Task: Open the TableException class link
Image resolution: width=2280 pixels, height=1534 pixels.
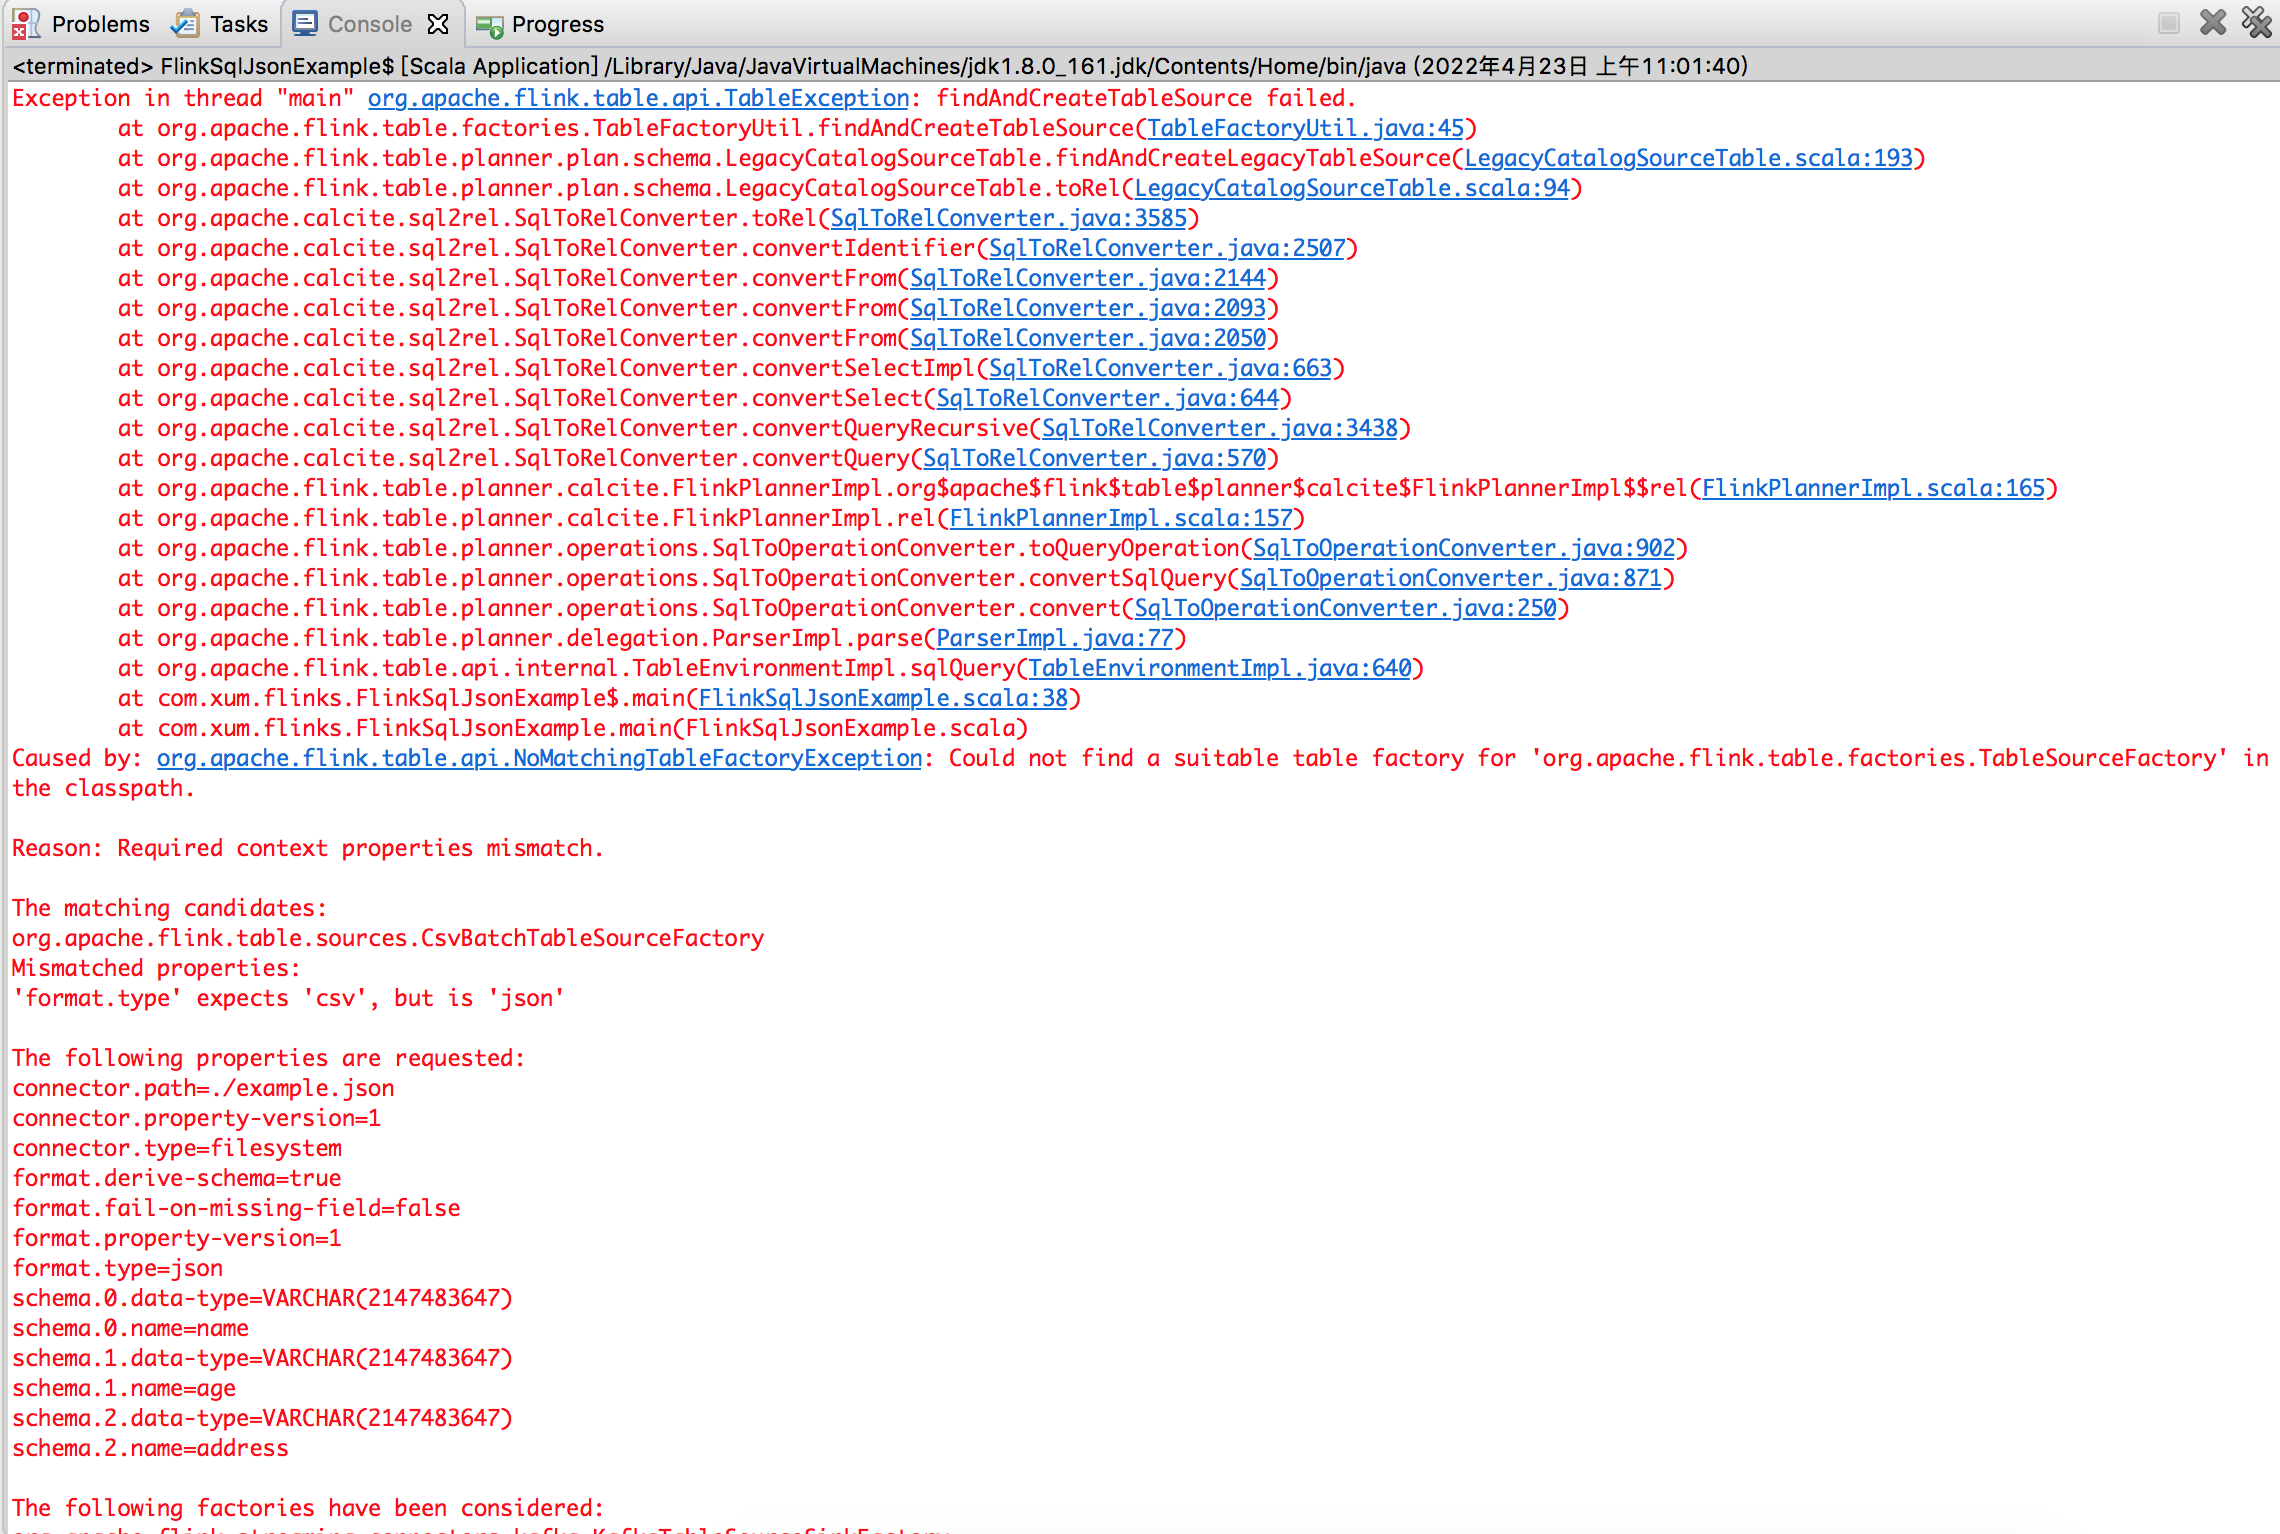Action: 638,98
